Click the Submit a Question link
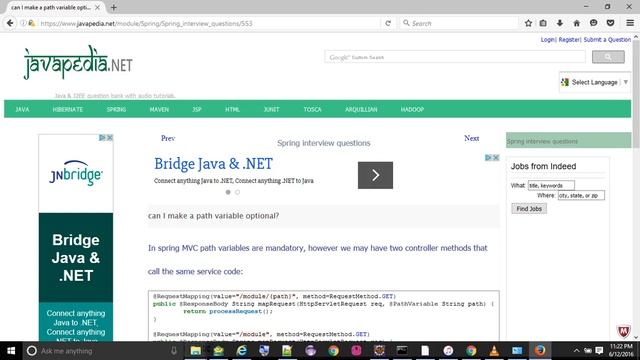Image resolution: width=640 pixels, height=360 pixels. click(x=607, y=40)
